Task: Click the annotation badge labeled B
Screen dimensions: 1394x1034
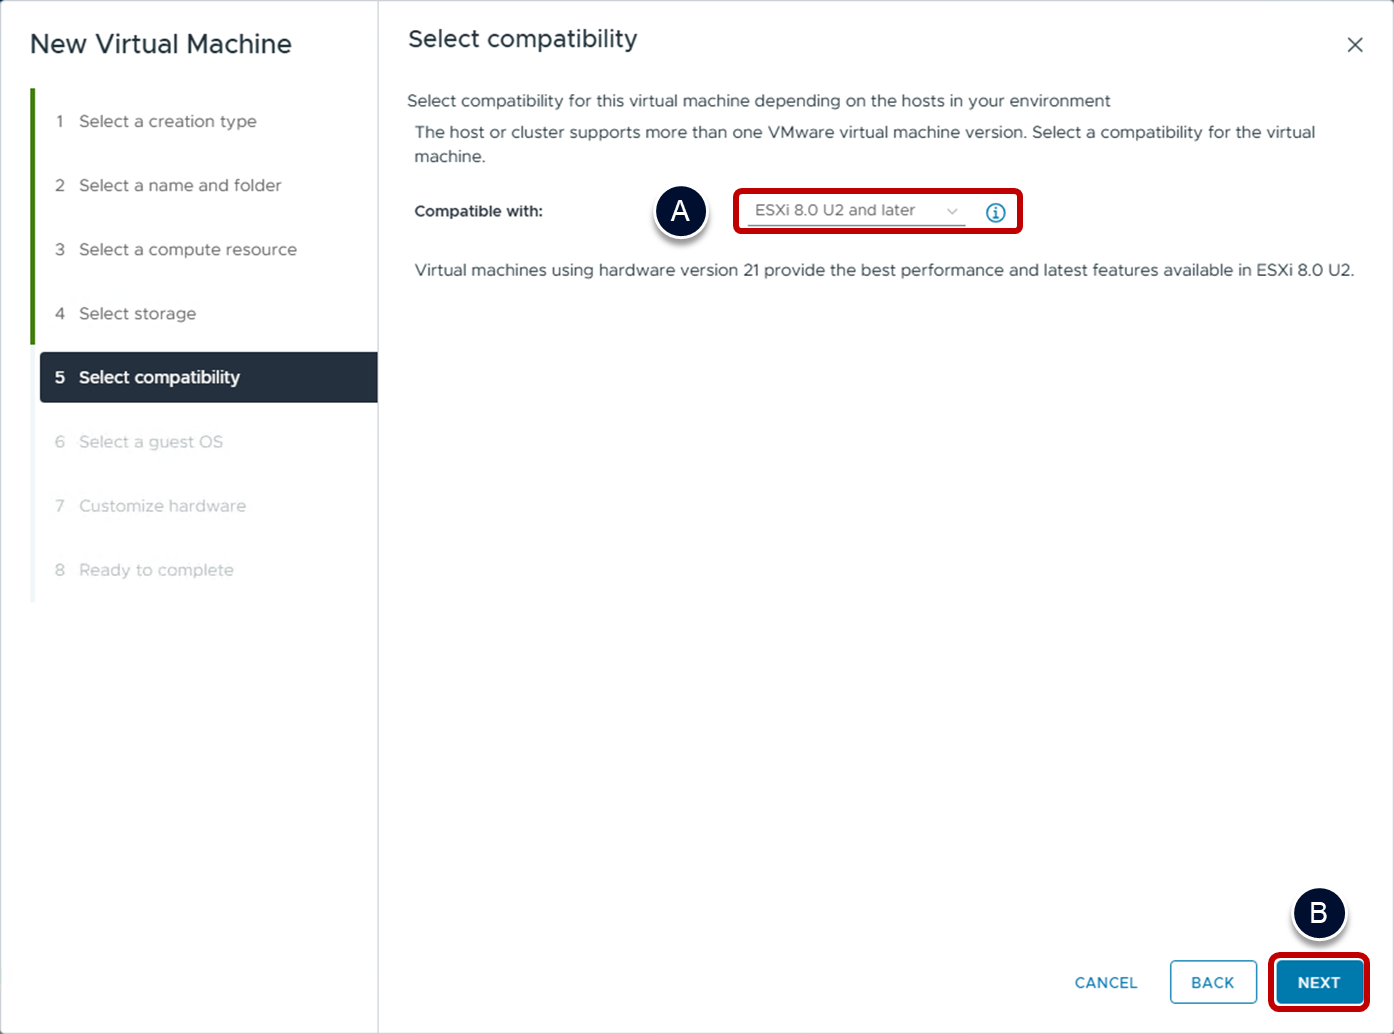Action: pos(1318,913)
